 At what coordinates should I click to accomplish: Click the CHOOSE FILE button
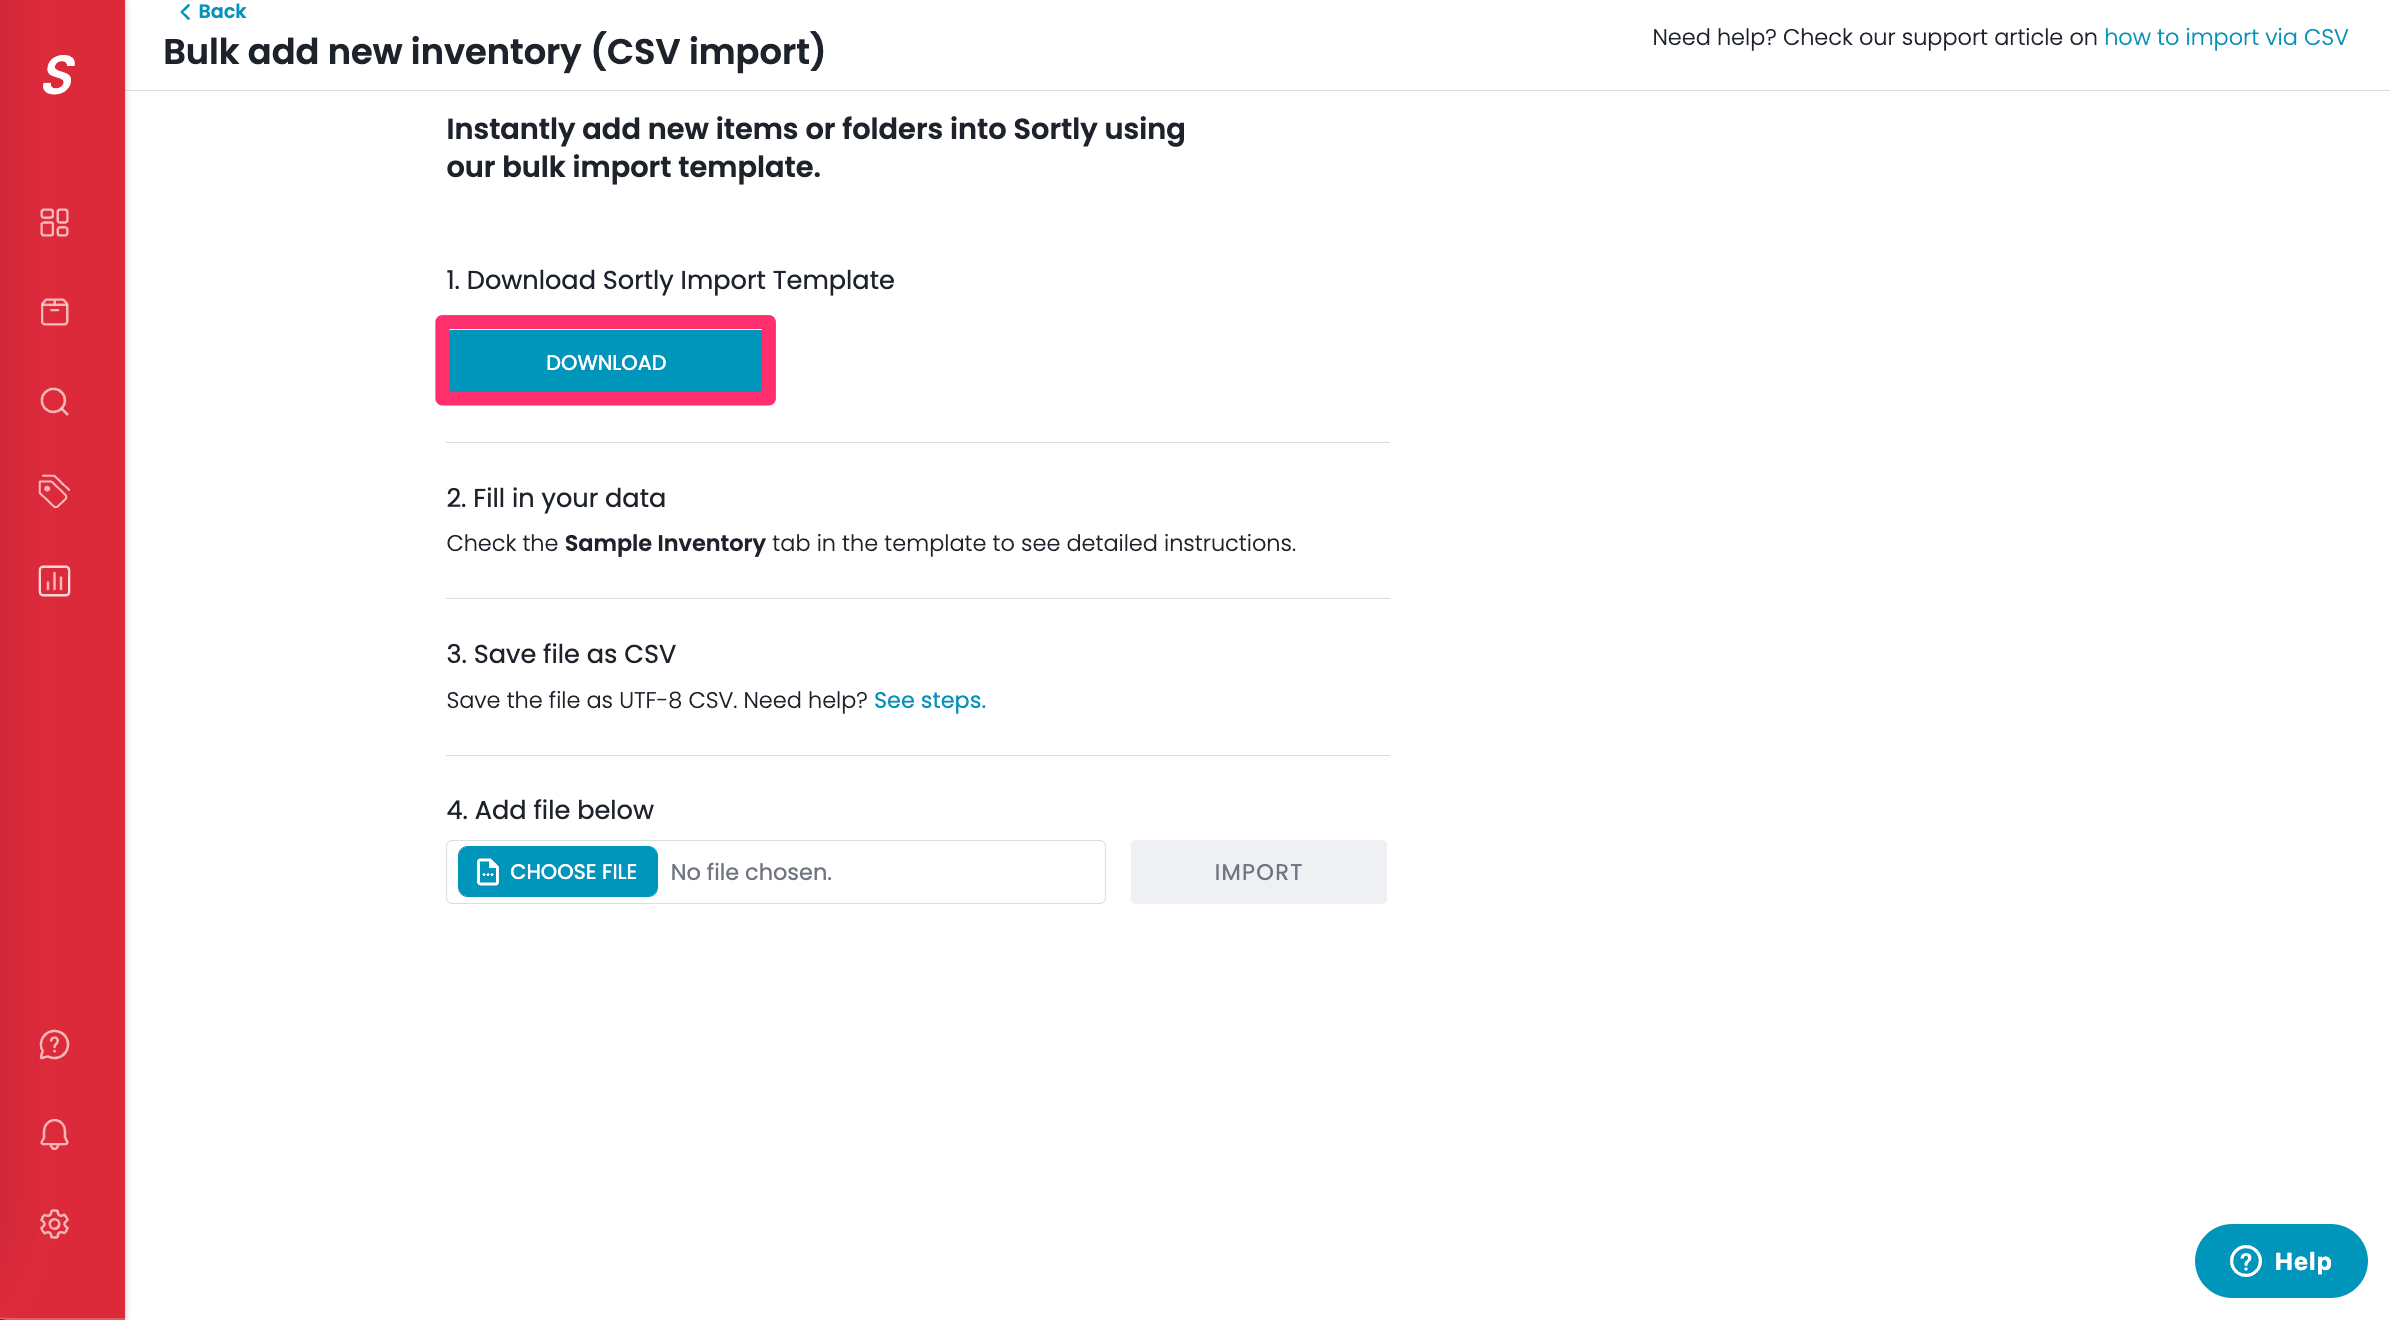[x=557, y=872]
